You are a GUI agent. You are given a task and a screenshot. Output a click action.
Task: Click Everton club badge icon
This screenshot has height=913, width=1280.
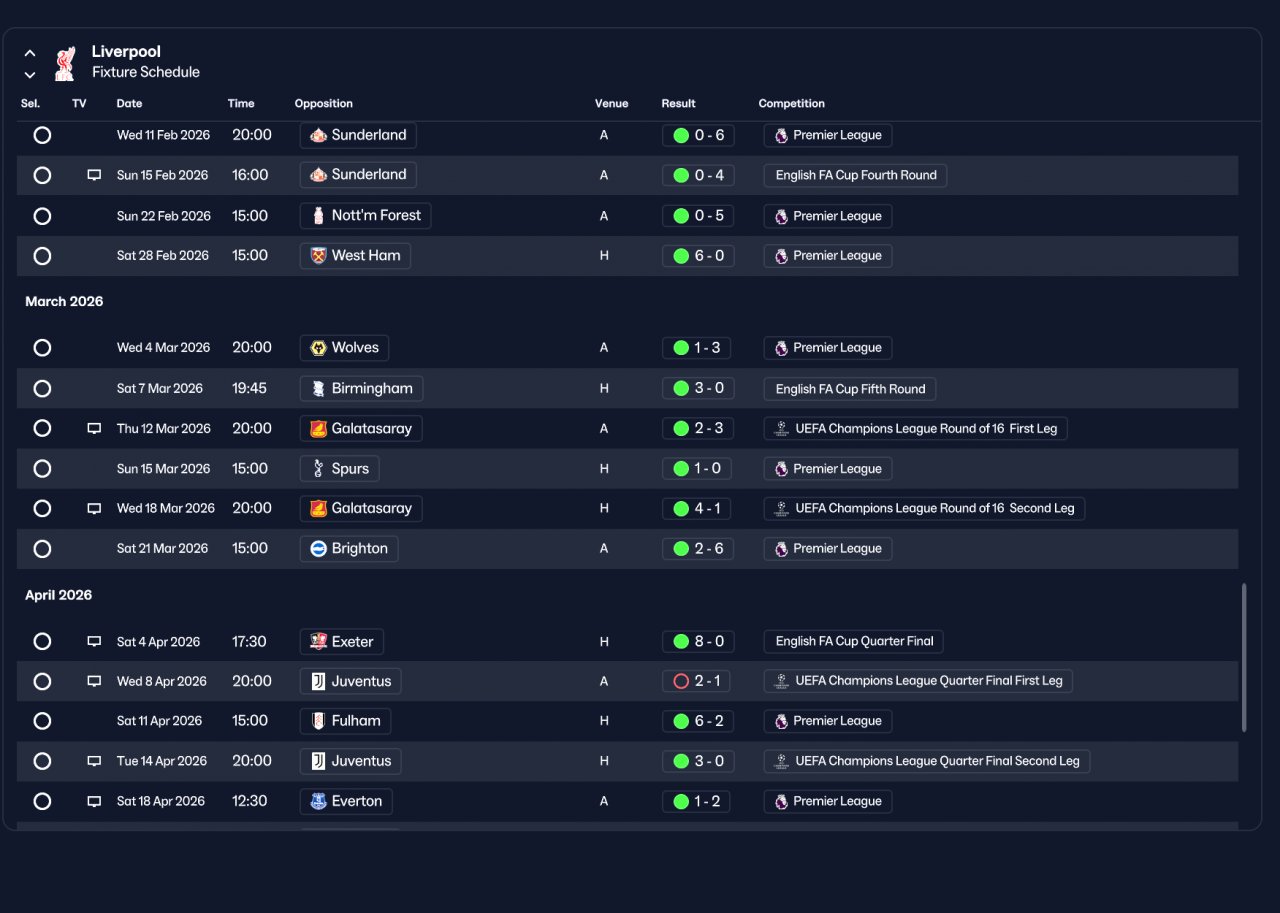318,801
